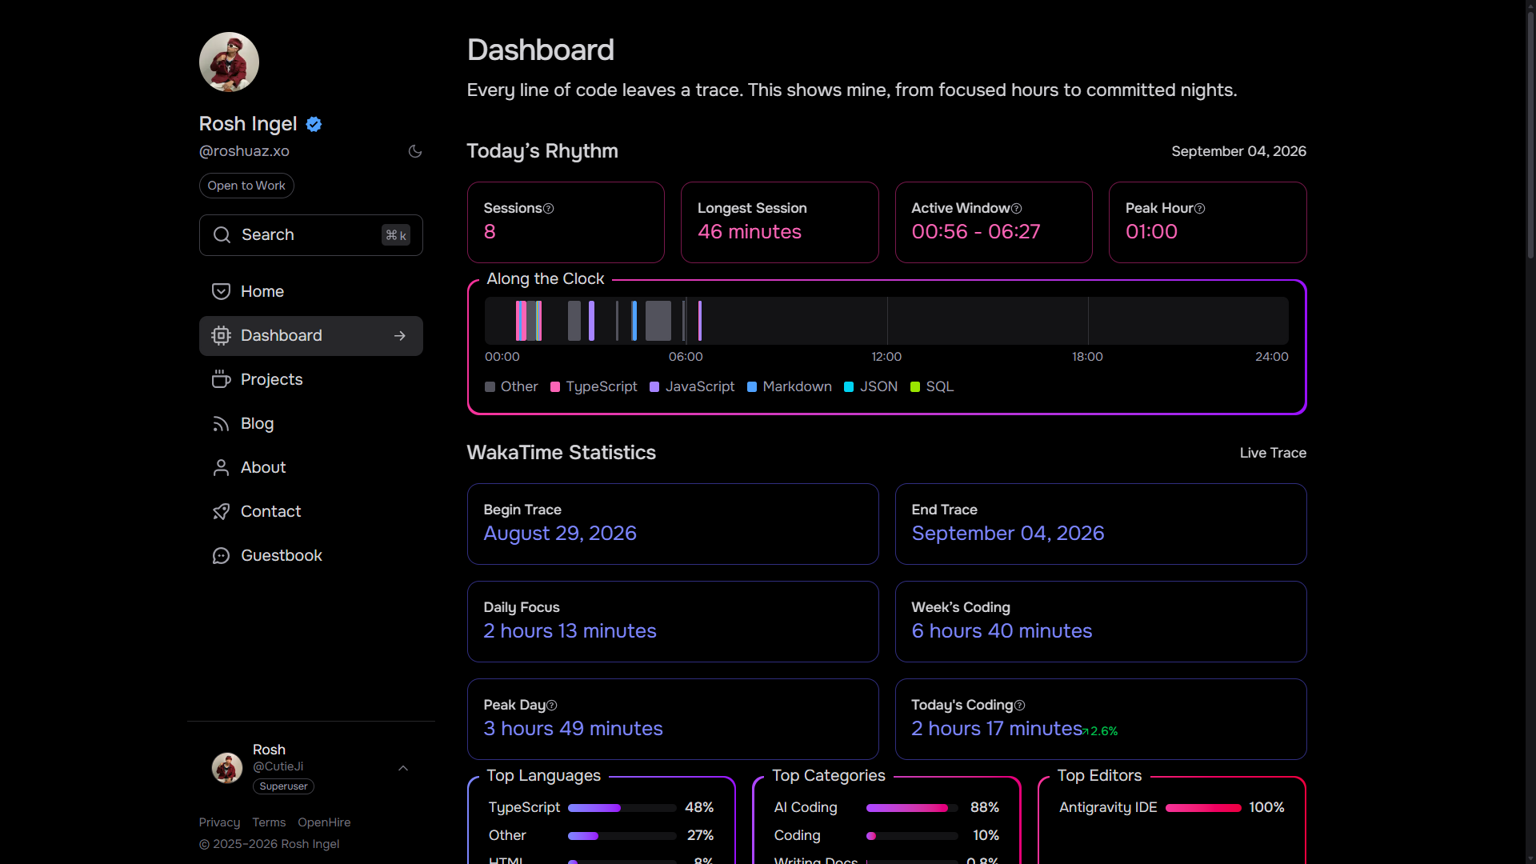Image resolution: width=1536 pixels, height=864 pixels.
Task: Click the Peak Hour help icon
Action: (x=1200, y=209)
